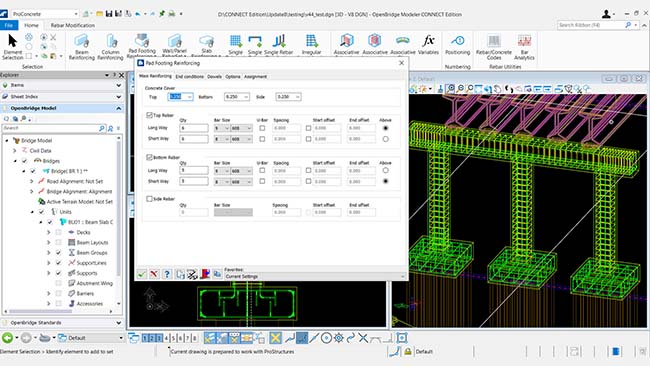This screenshot has width=650, height=366.
Task: Select the Beam Reinforcing tool
Action: pos(82,46)
